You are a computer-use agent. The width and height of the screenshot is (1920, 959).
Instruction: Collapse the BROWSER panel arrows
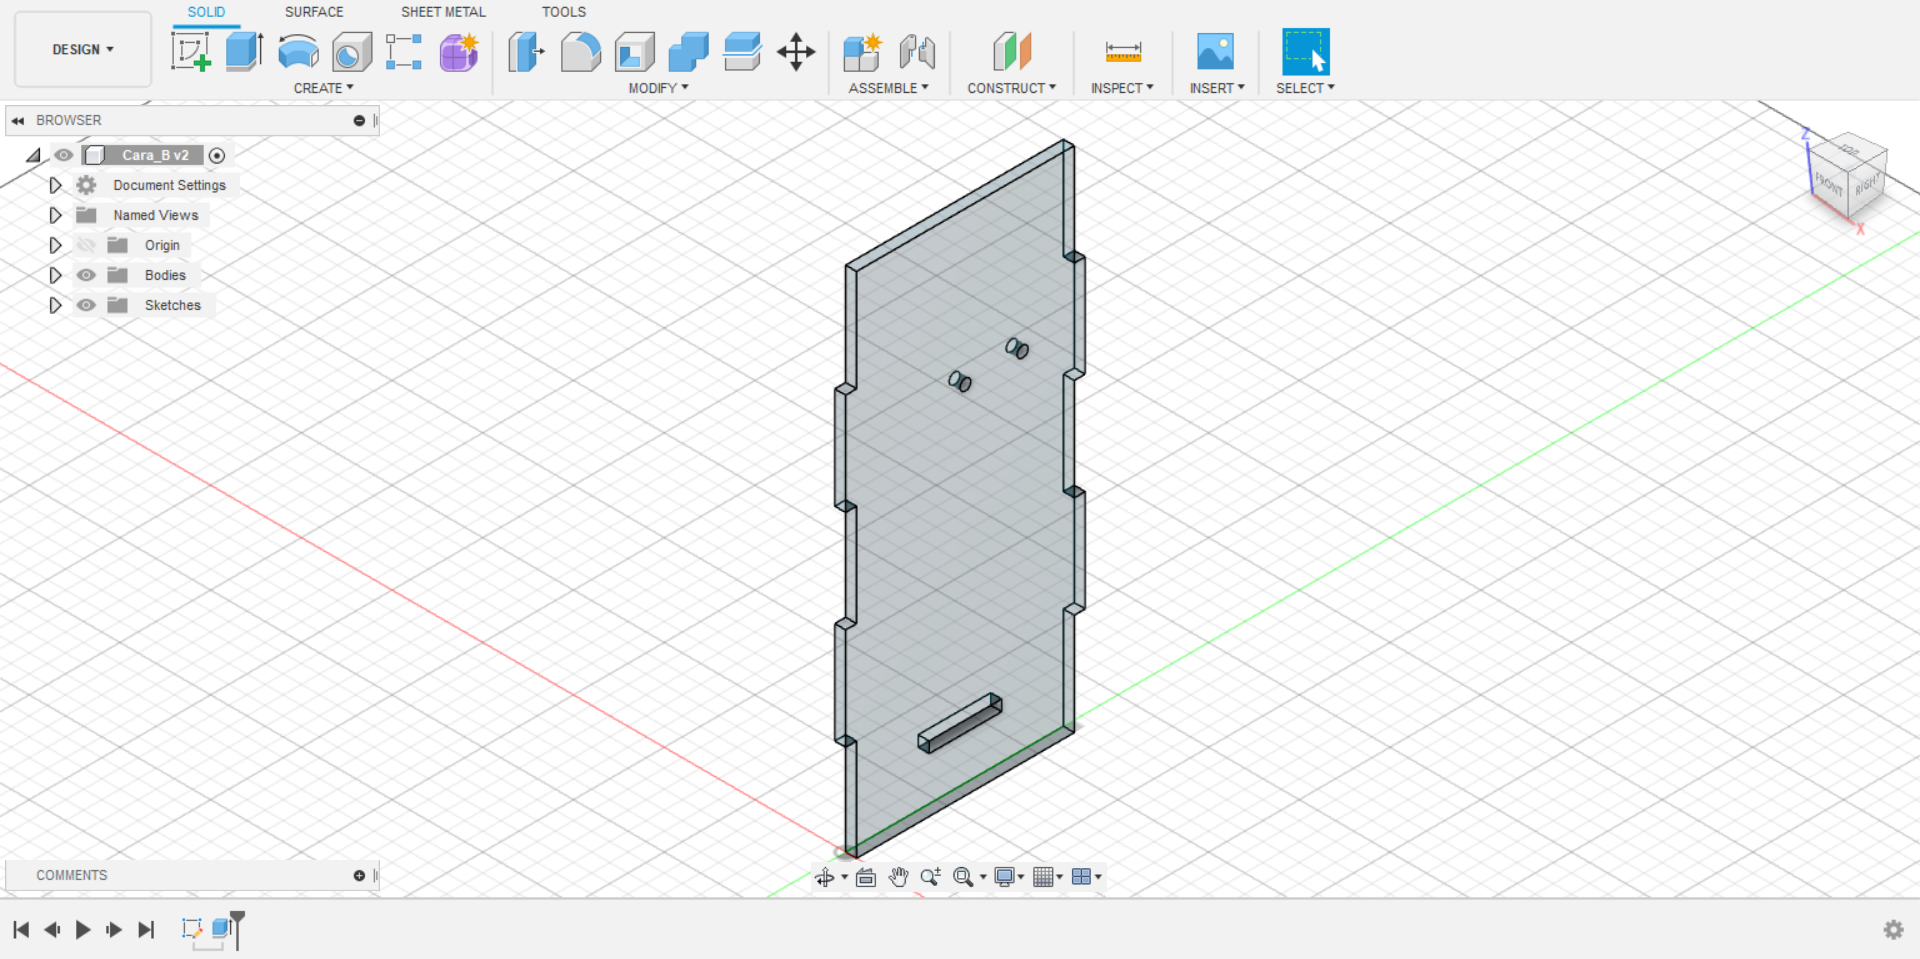[x=18, y=120]
